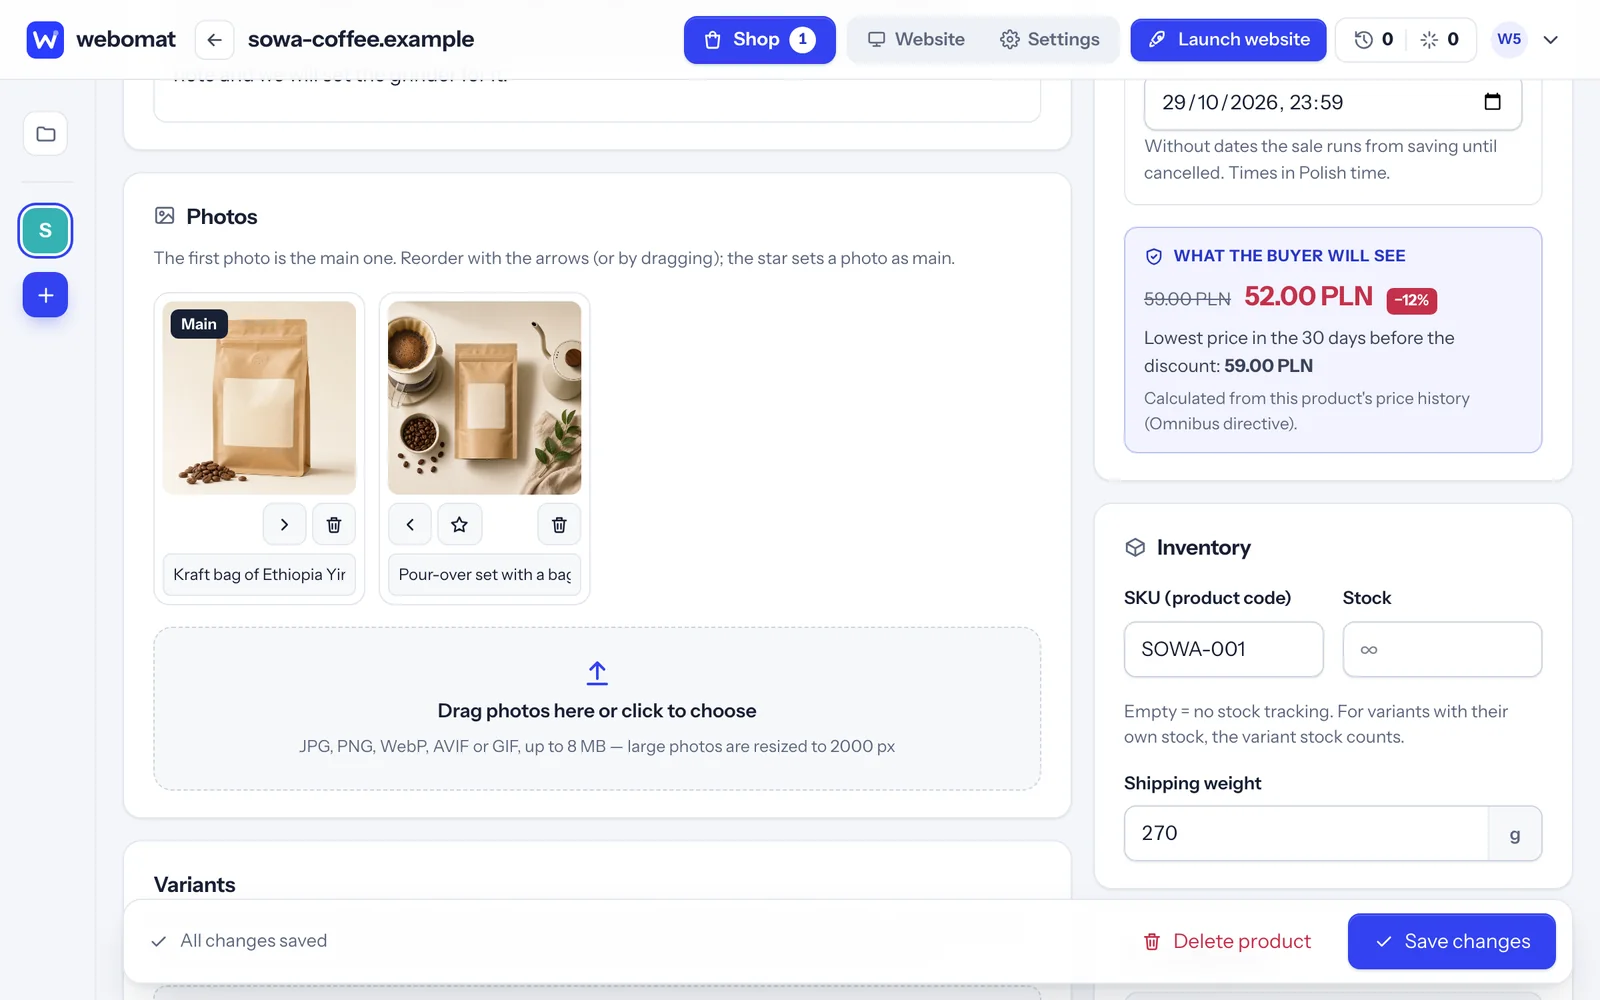Move Pour-over photo left with arrow
This screenshot has width=1600, height=1000.
(x=410, y=524)
